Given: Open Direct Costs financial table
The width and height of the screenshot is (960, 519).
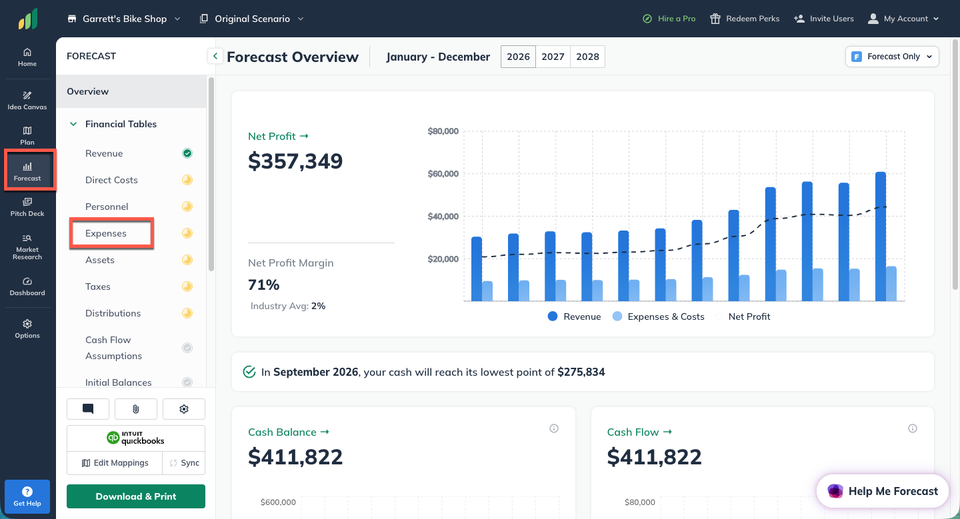Looking at the screenshot, I should (111, 180).
